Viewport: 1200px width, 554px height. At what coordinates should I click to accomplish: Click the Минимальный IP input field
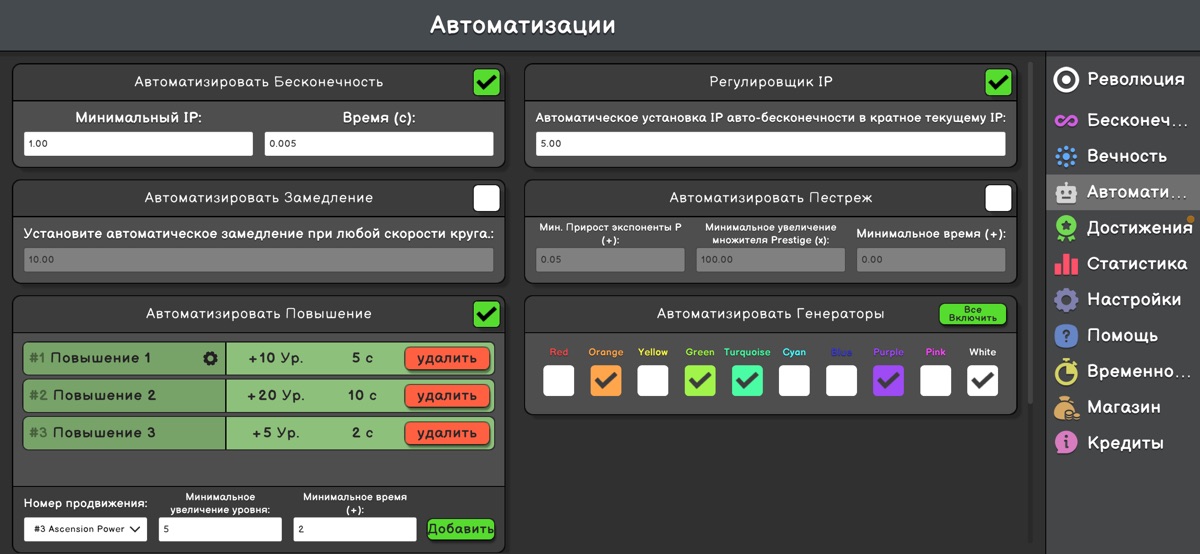point(138,144)
